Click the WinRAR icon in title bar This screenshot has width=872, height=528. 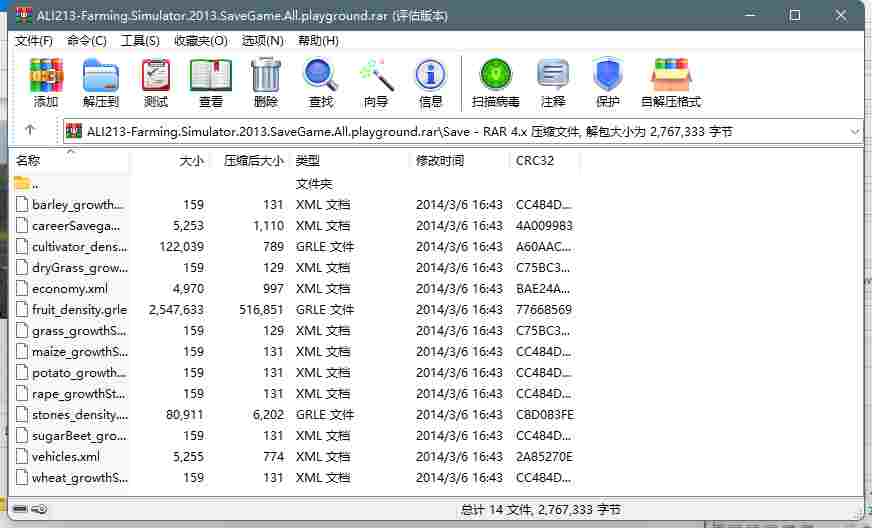[x=24, y=15]
